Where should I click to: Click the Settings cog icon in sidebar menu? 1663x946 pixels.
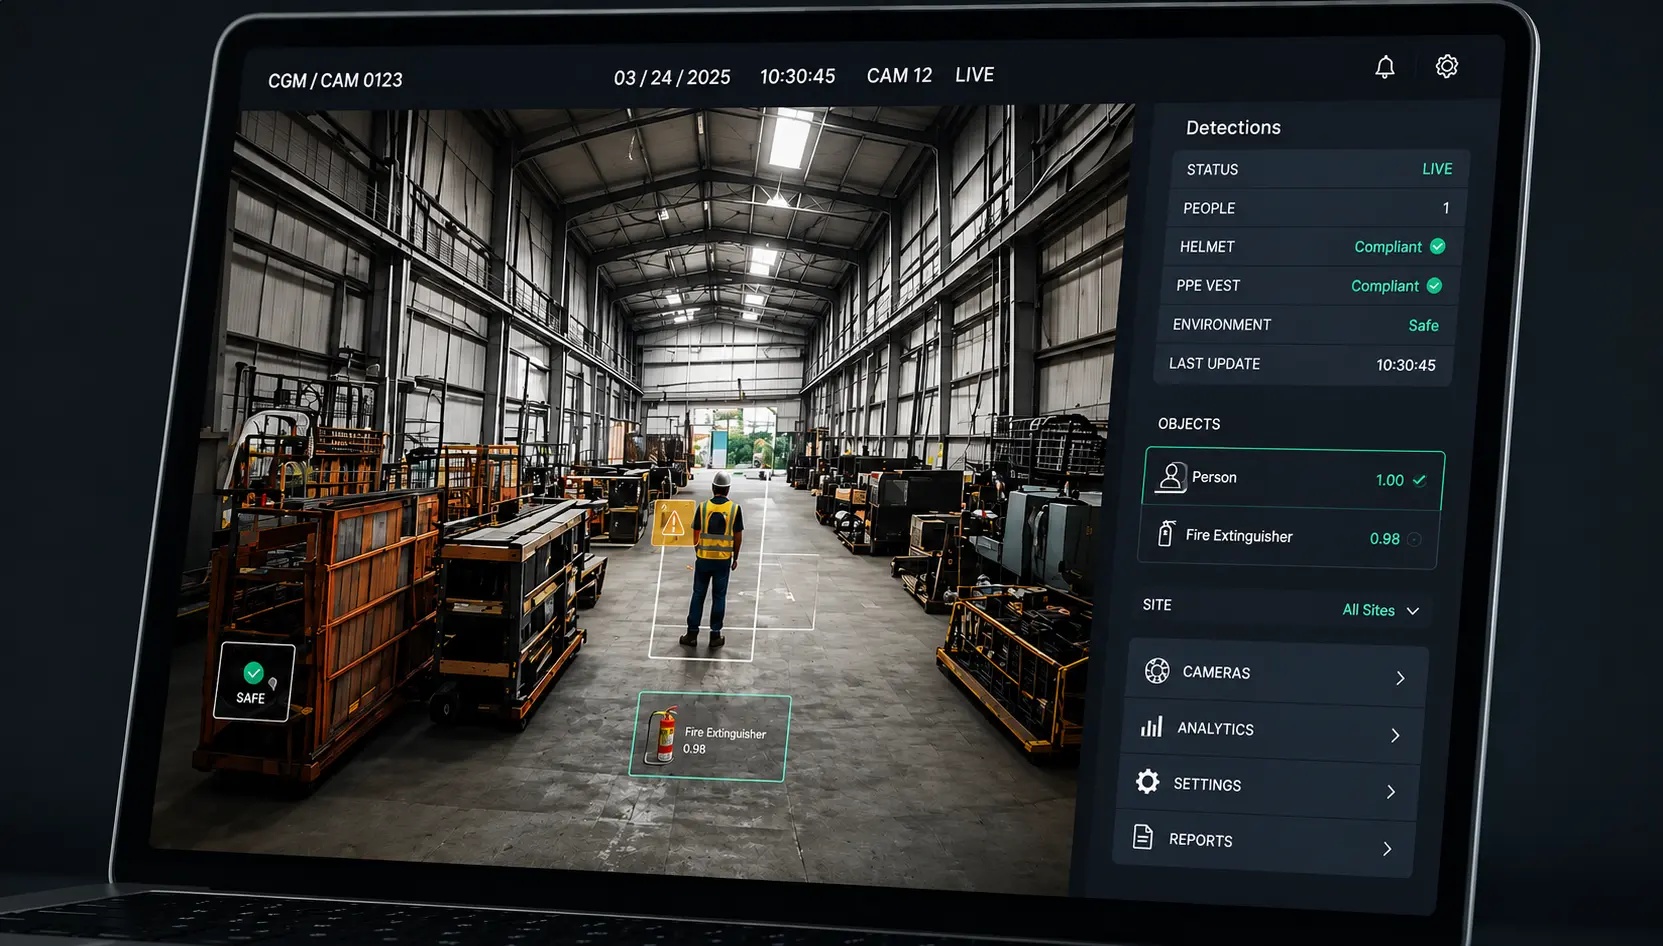1148,782
